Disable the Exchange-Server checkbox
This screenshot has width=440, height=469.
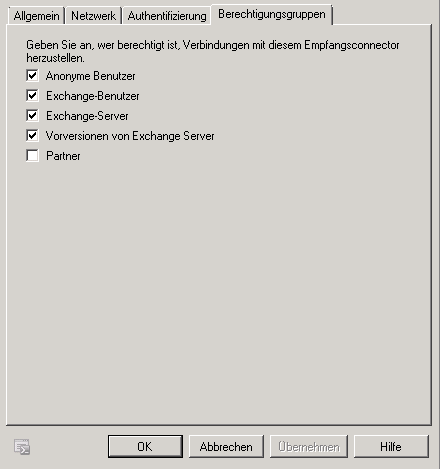(x=32, y=116)
